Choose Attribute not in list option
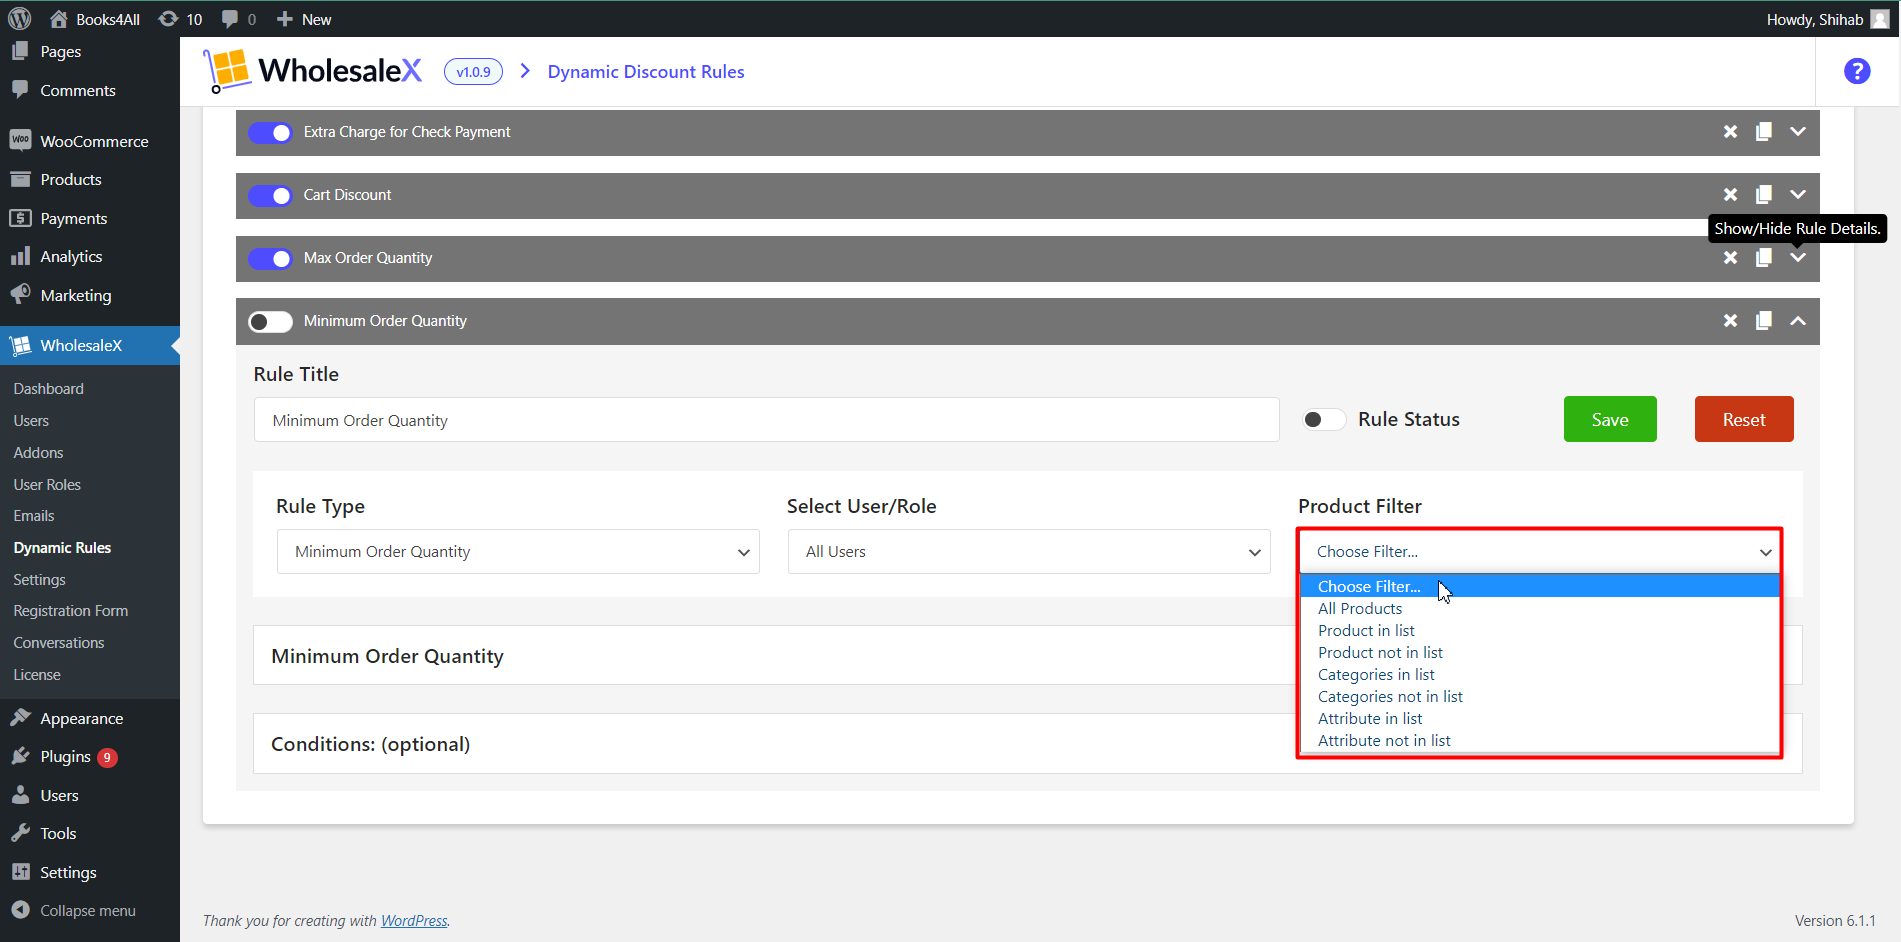The height and width of the screenshot is (942, 1901). point(1540,741)
